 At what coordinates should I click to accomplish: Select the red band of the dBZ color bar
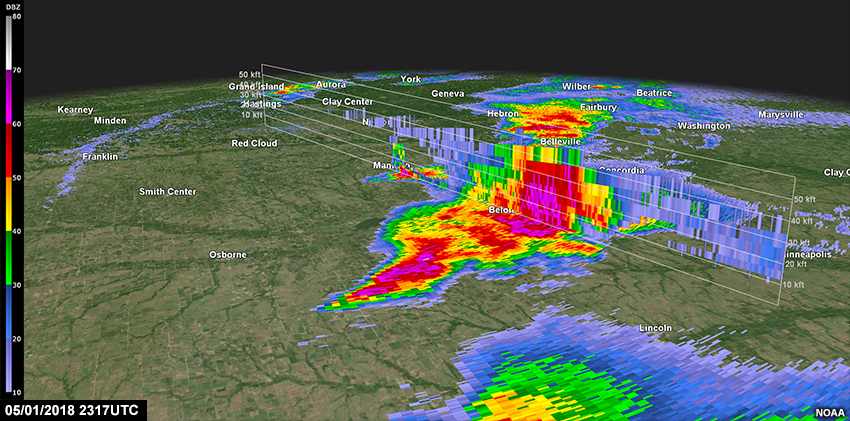coord(8,150)
